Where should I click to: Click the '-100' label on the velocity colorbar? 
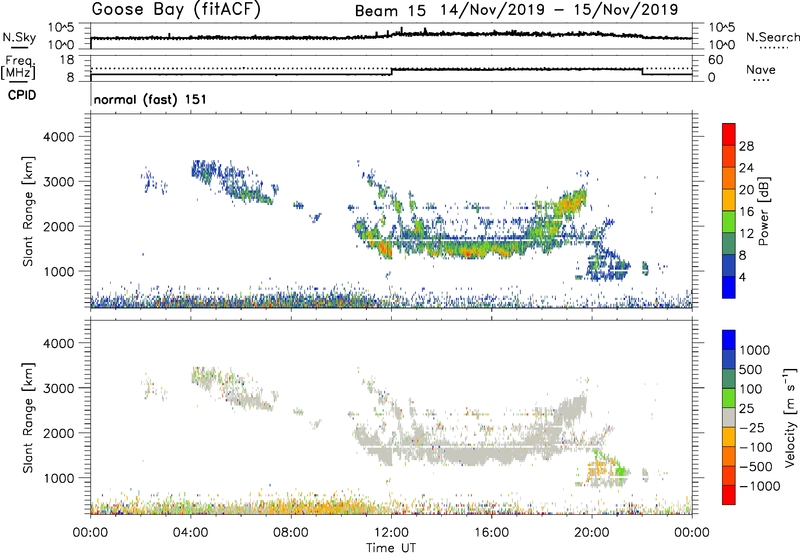pos(756,447)
